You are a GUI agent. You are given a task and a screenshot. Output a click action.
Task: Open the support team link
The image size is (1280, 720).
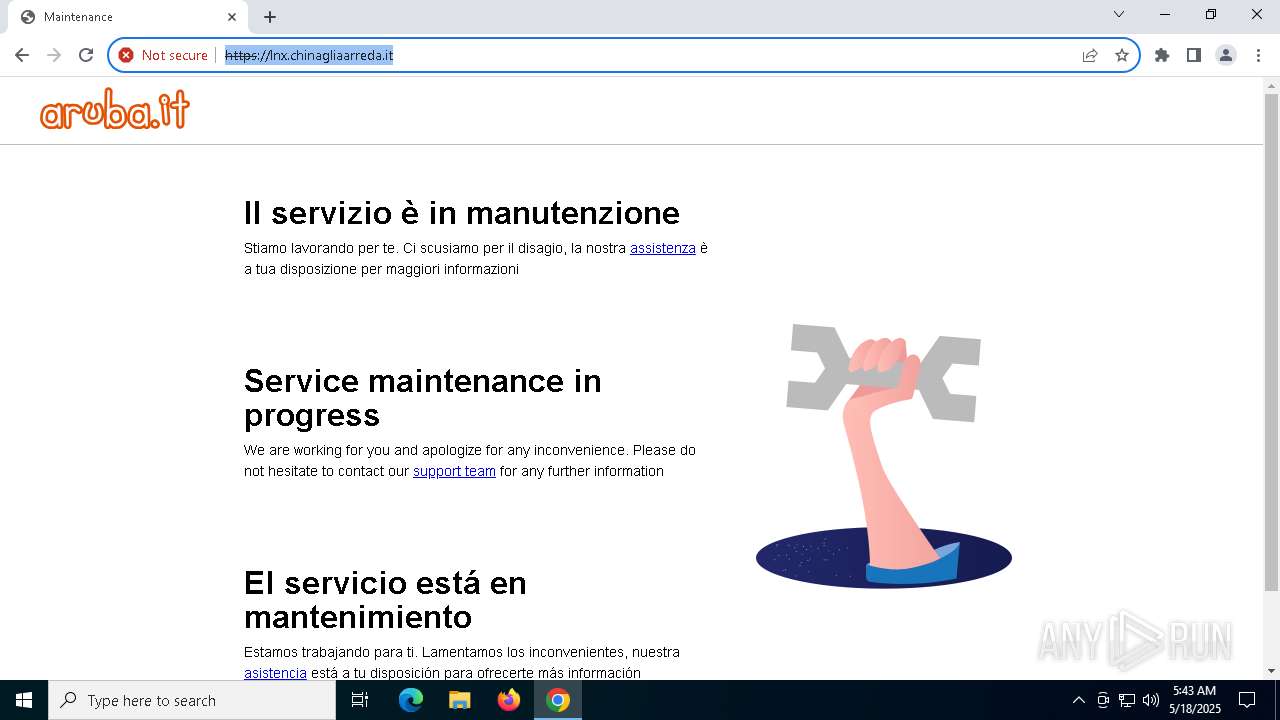[454, 471]
